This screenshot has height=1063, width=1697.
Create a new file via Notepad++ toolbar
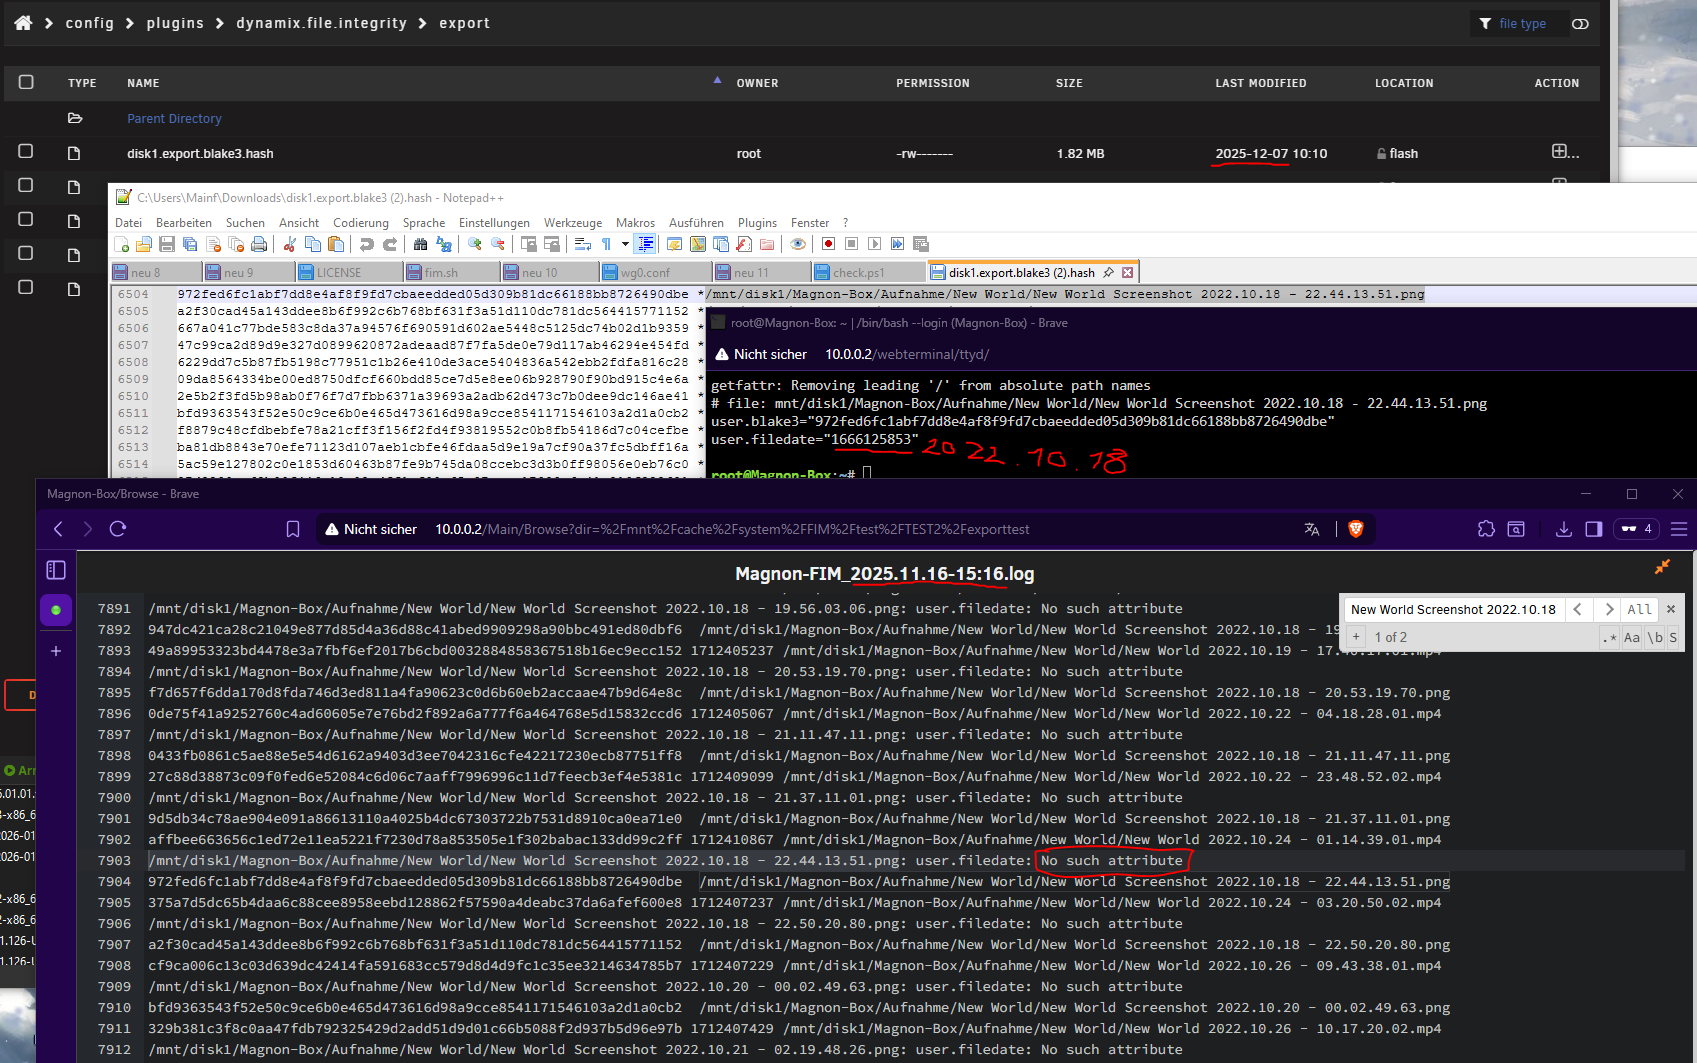pyautogui.click(x=122, y=244)
